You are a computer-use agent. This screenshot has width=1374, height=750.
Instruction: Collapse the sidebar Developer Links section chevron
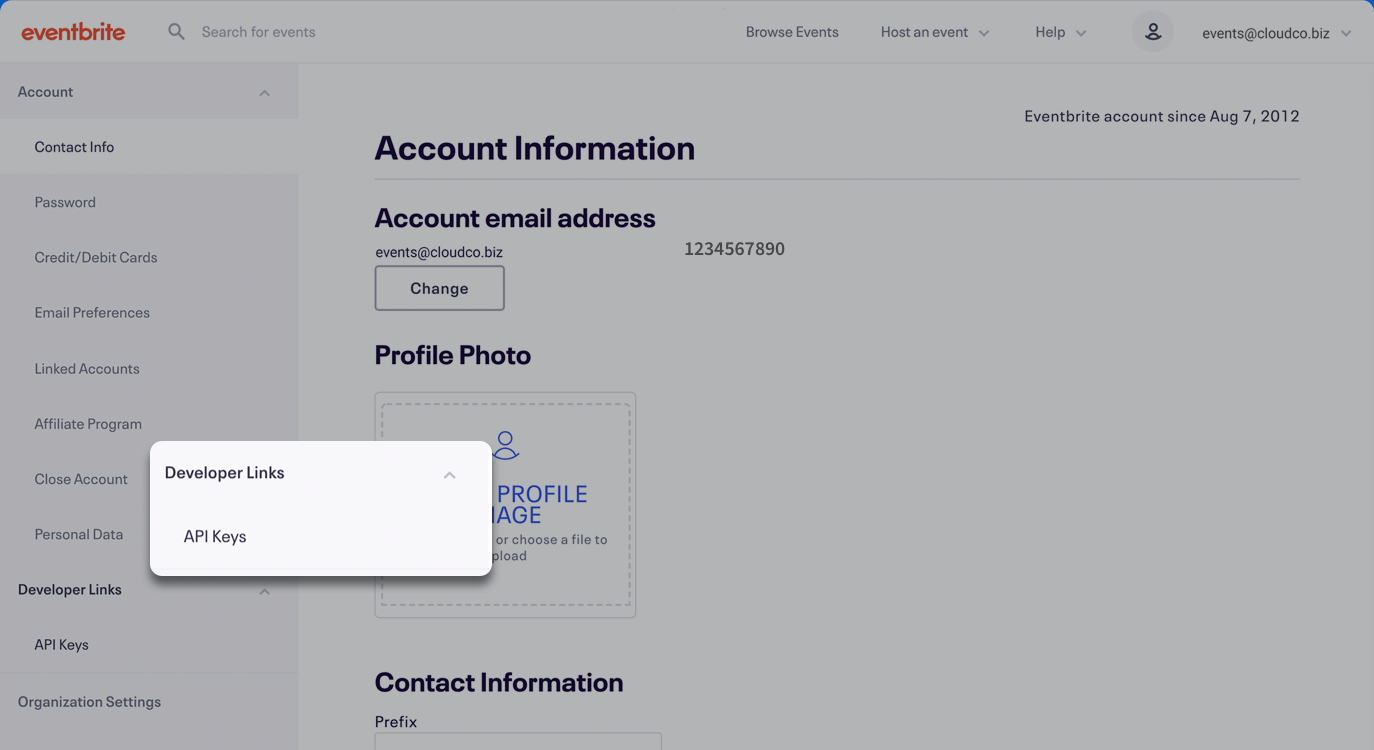click(x=264, y=591)
